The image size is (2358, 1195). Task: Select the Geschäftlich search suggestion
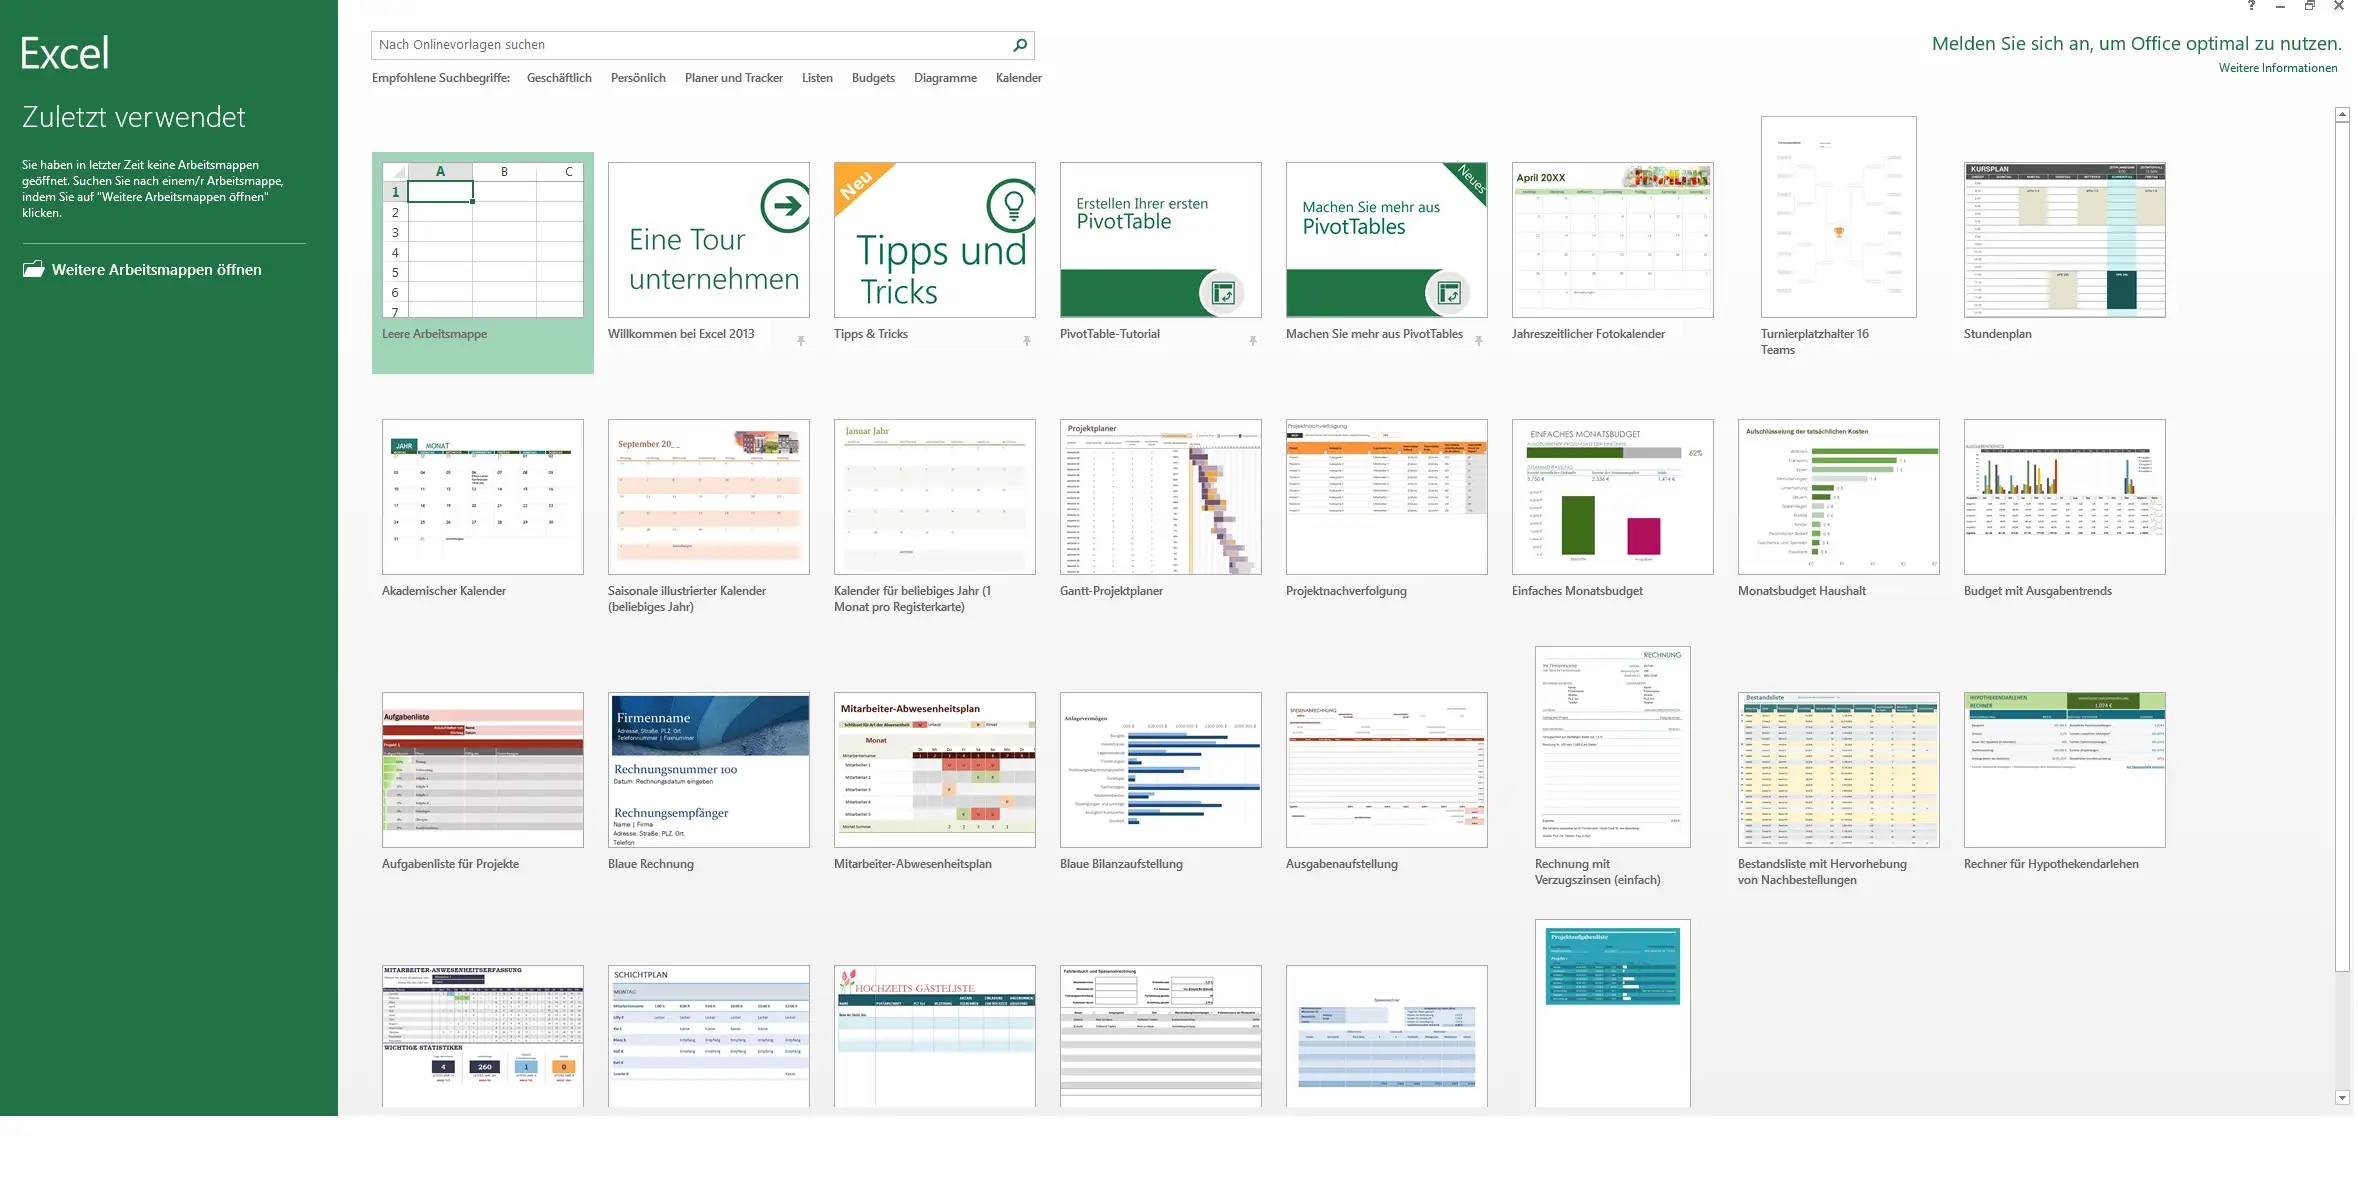559,78
